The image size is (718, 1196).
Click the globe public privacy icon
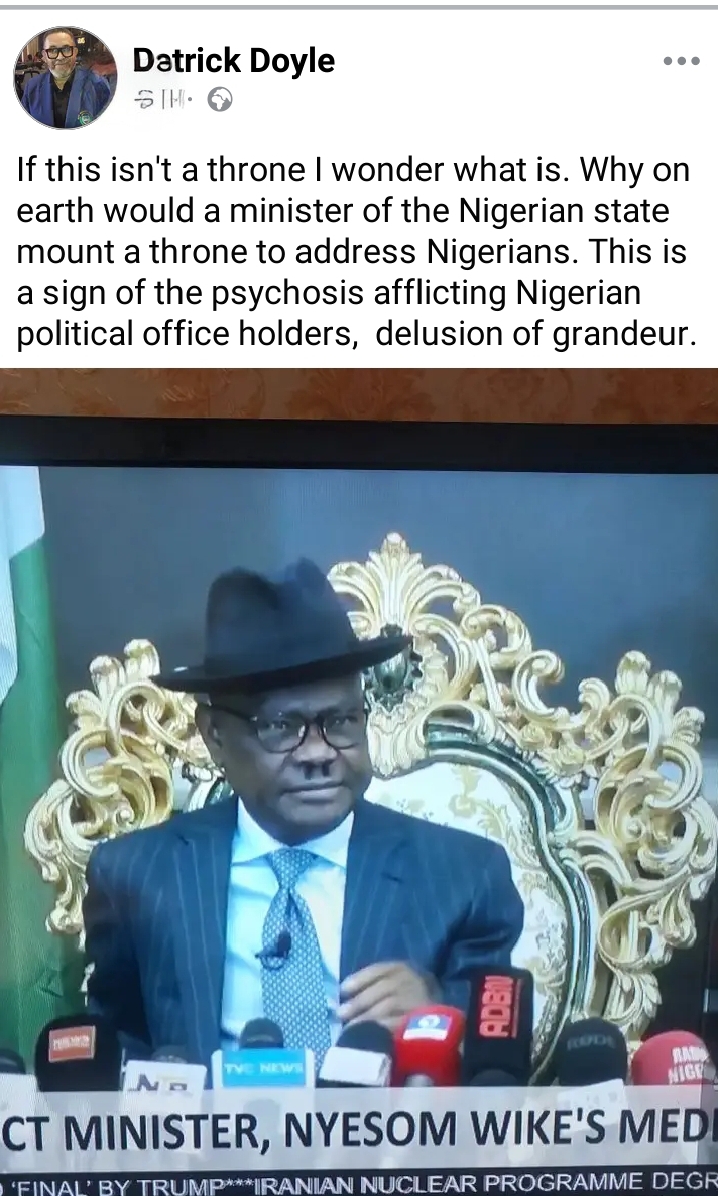coord(220,99)
